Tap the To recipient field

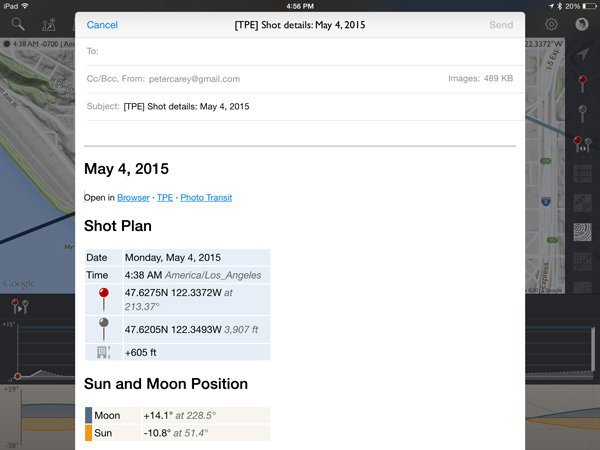pos(300,50)
